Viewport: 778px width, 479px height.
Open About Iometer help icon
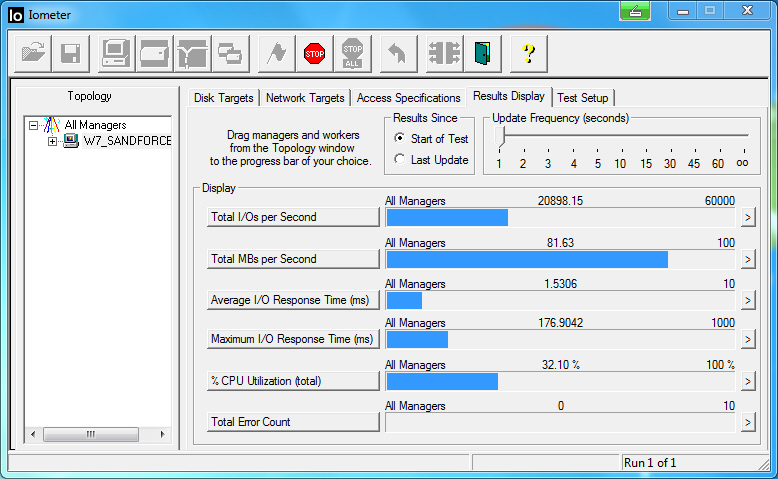click(x=529, y=53)
